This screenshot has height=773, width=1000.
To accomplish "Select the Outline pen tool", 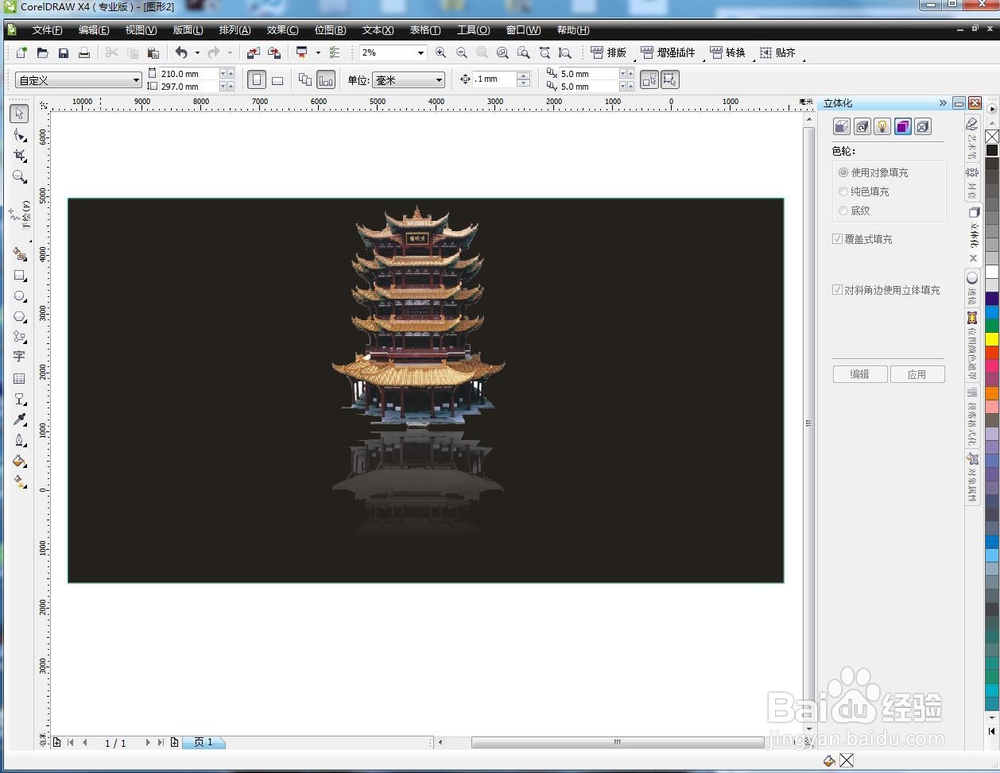I will pos(20,440).
